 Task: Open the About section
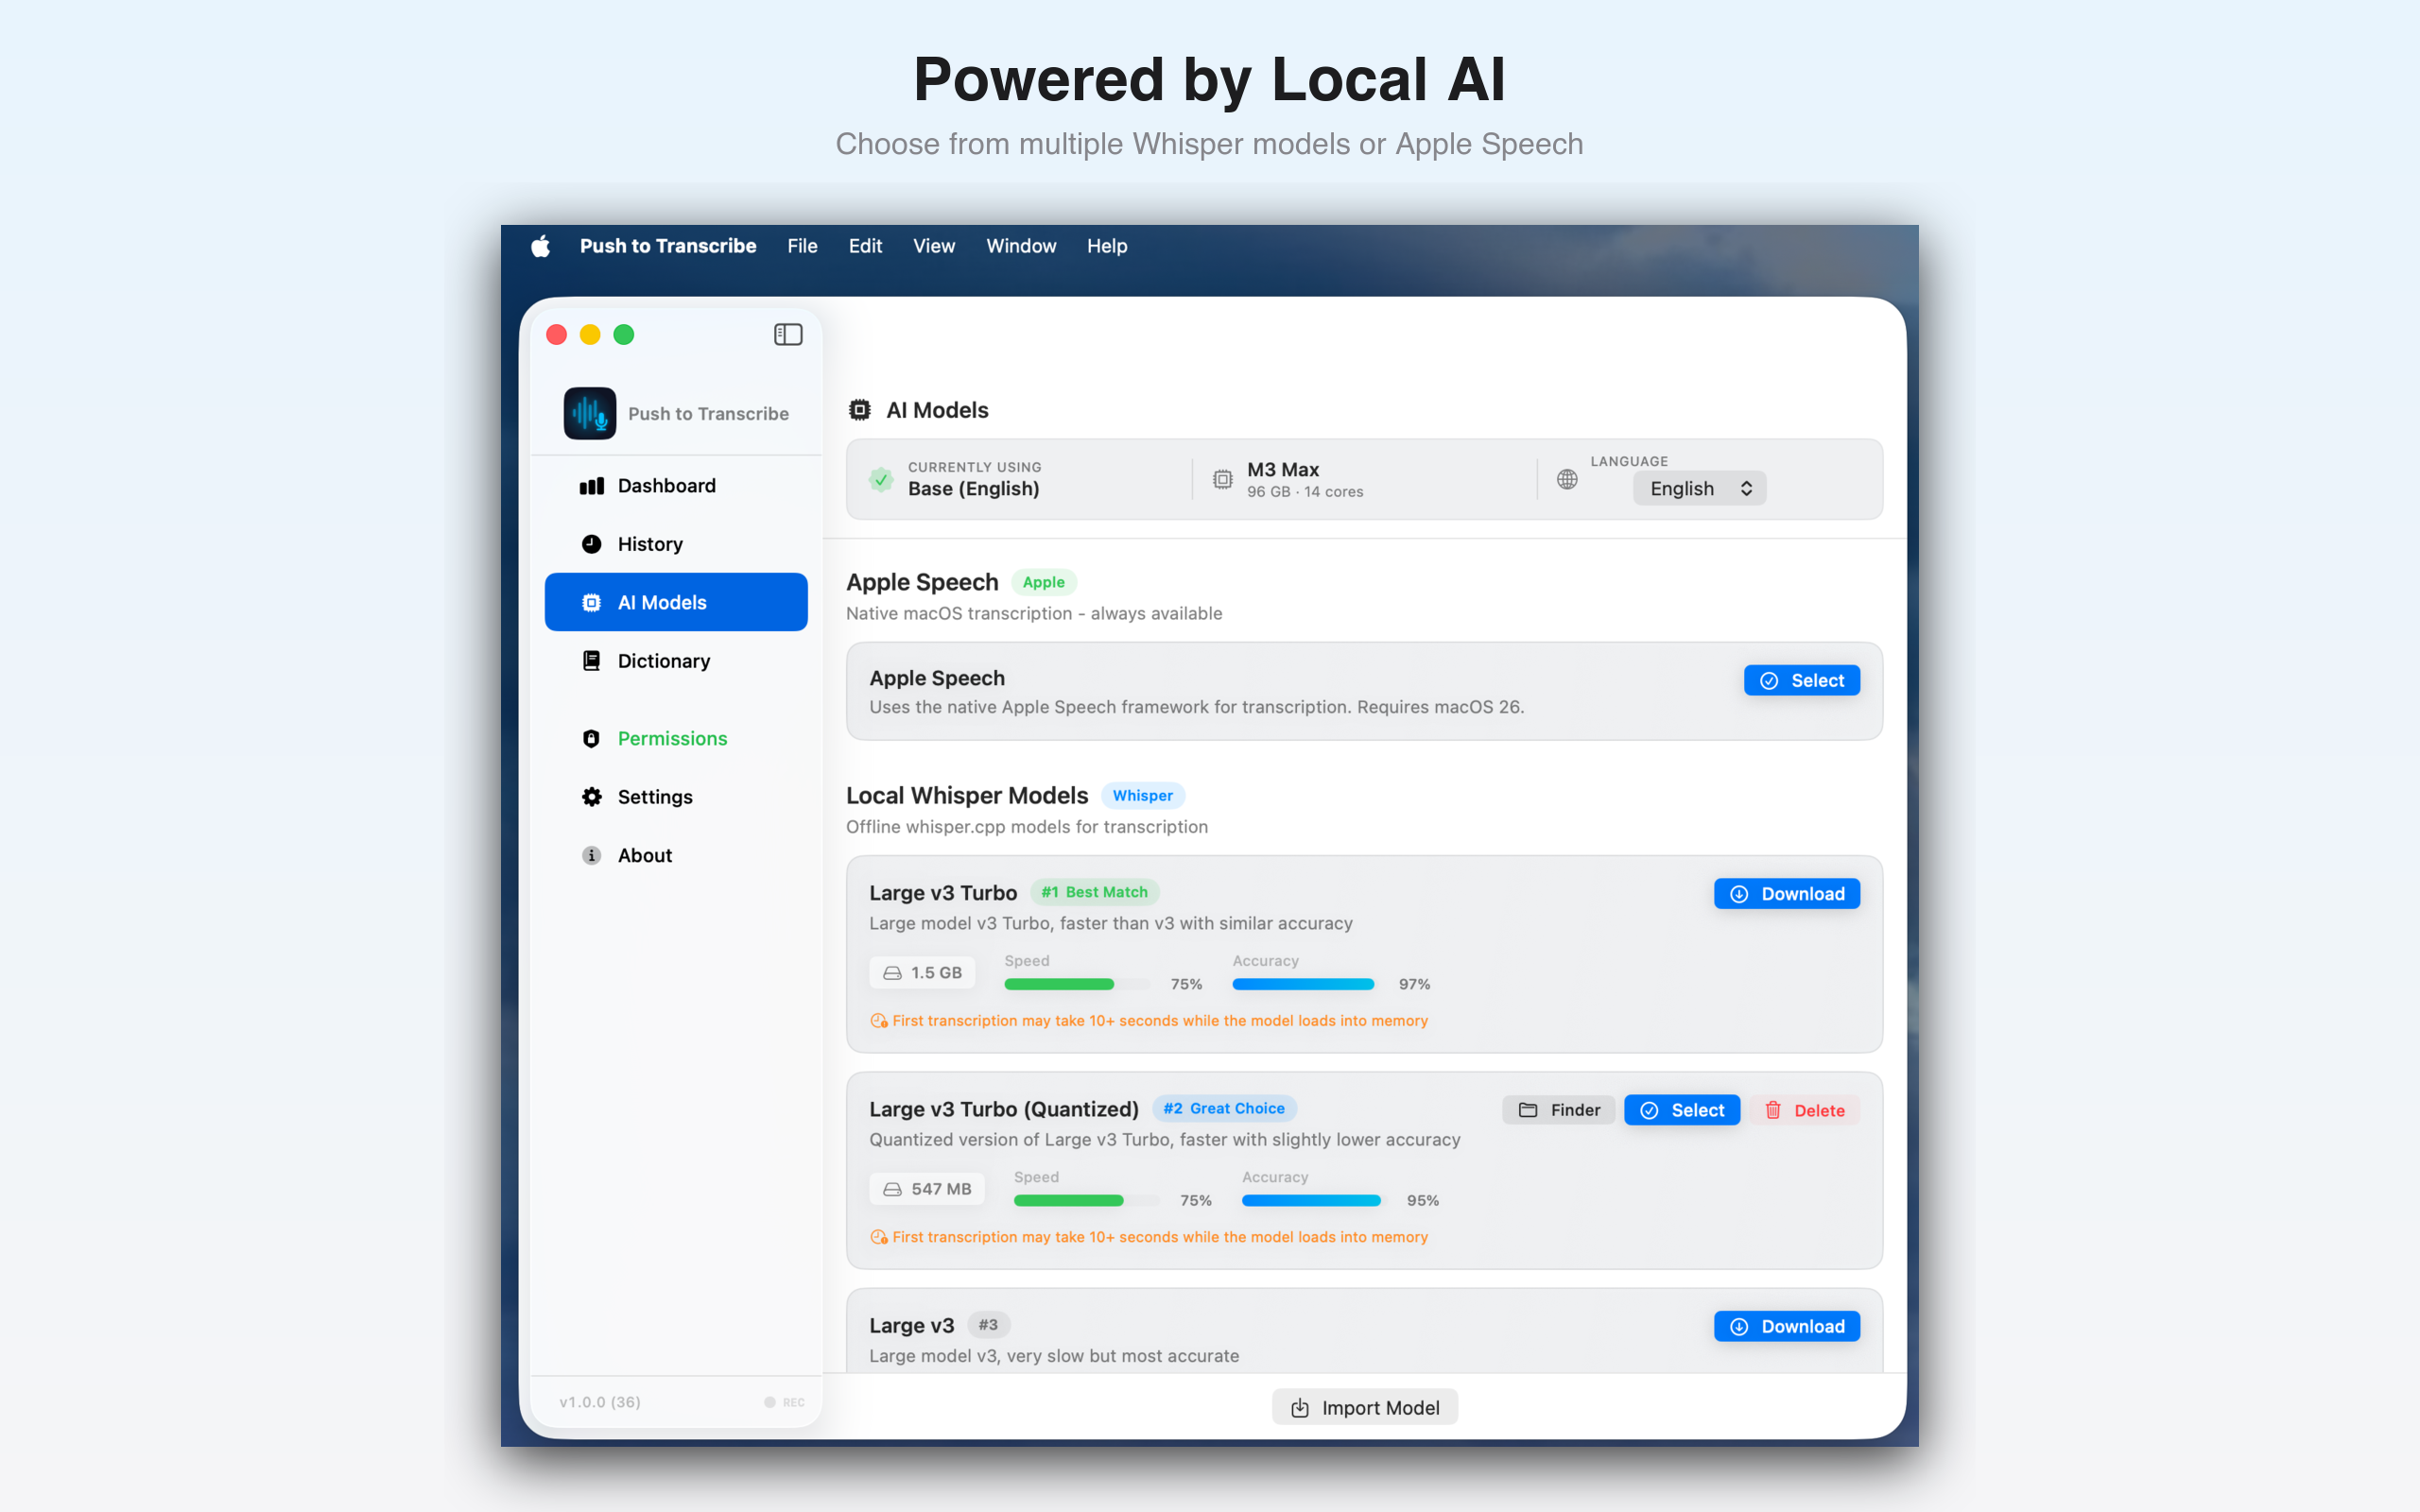click(x=644, y=855)
